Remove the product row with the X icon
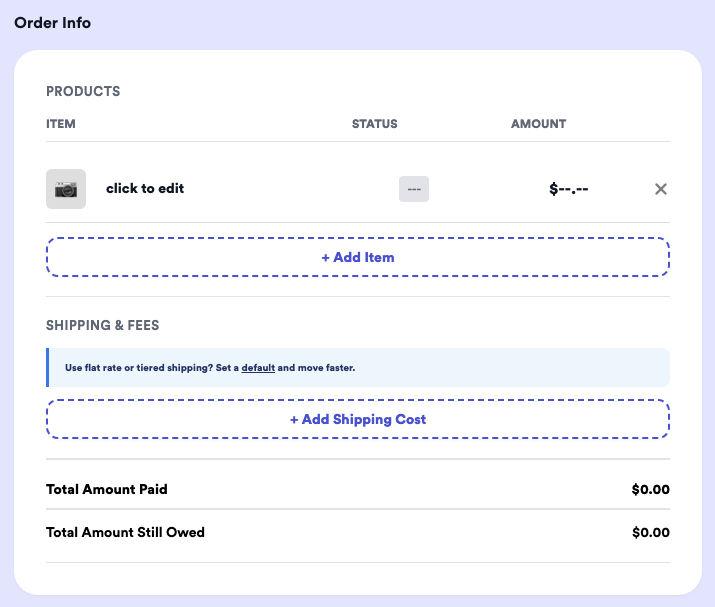The height and width of the screenshot is (607, 715). [x=661, y=189]
